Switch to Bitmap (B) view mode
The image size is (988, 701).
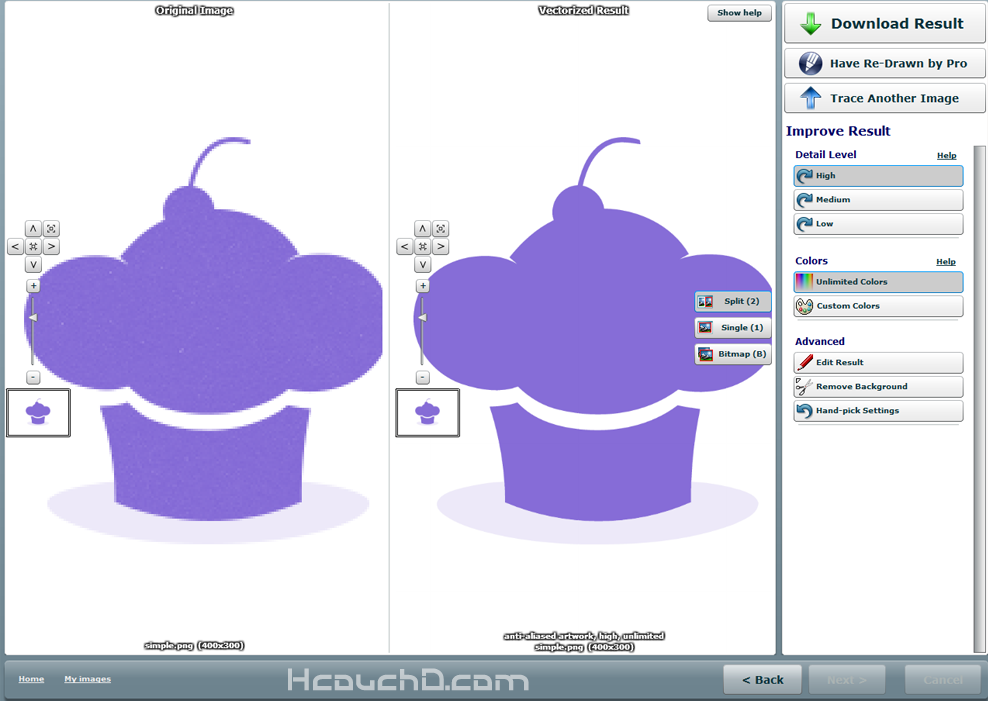[x=732, y=354]
